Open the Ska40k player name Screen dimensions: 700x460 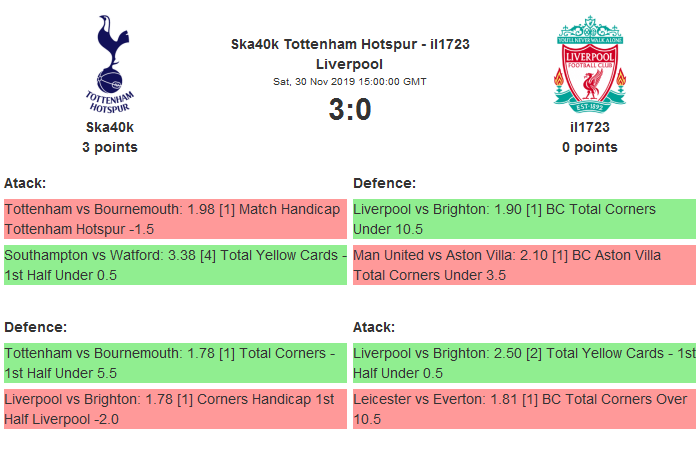click(110, 127)
